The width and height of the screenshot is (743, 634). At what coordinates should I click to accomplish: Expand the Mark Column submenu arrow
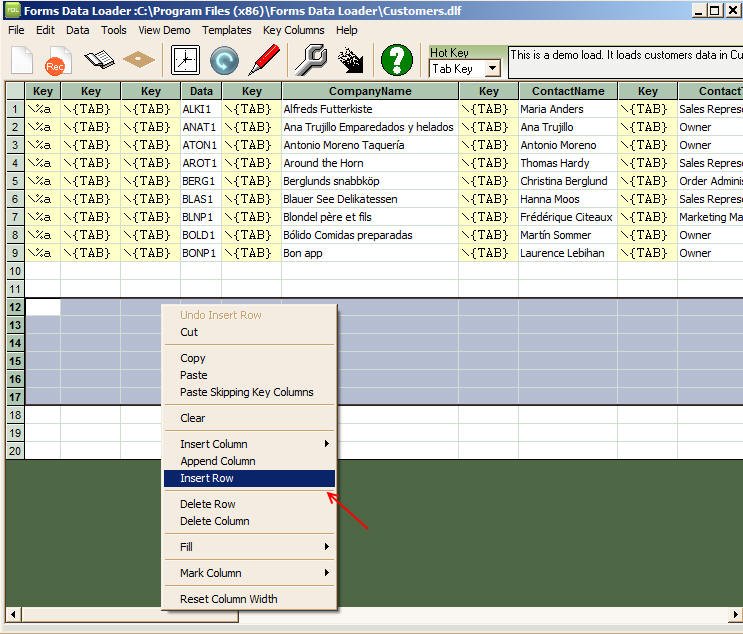(326, 573)
